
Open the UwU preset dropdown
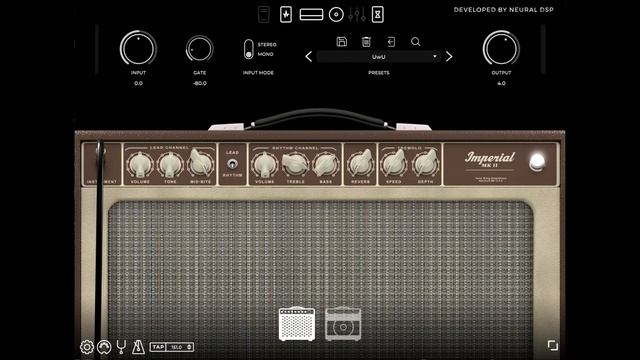coord(379,57)
